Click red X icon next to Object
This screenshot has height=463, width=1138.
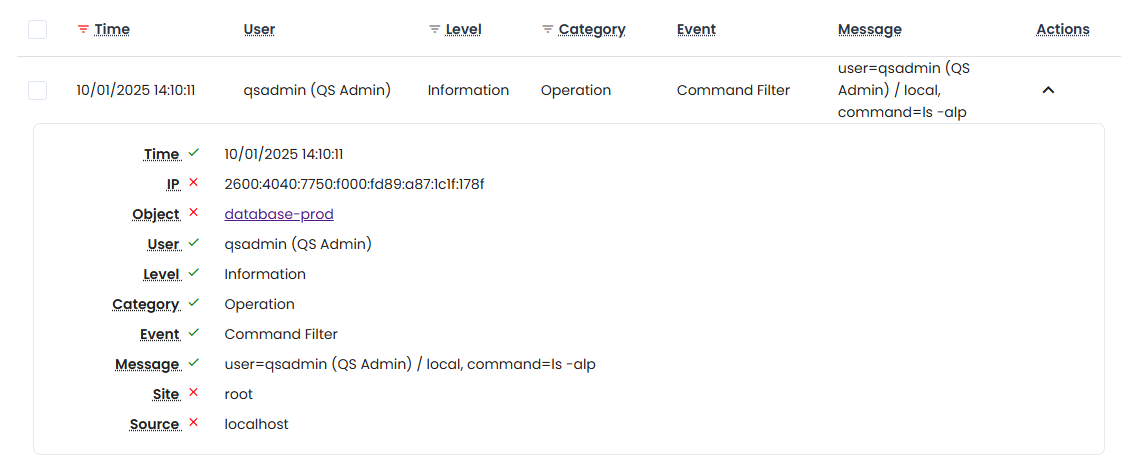pos(194,213)
